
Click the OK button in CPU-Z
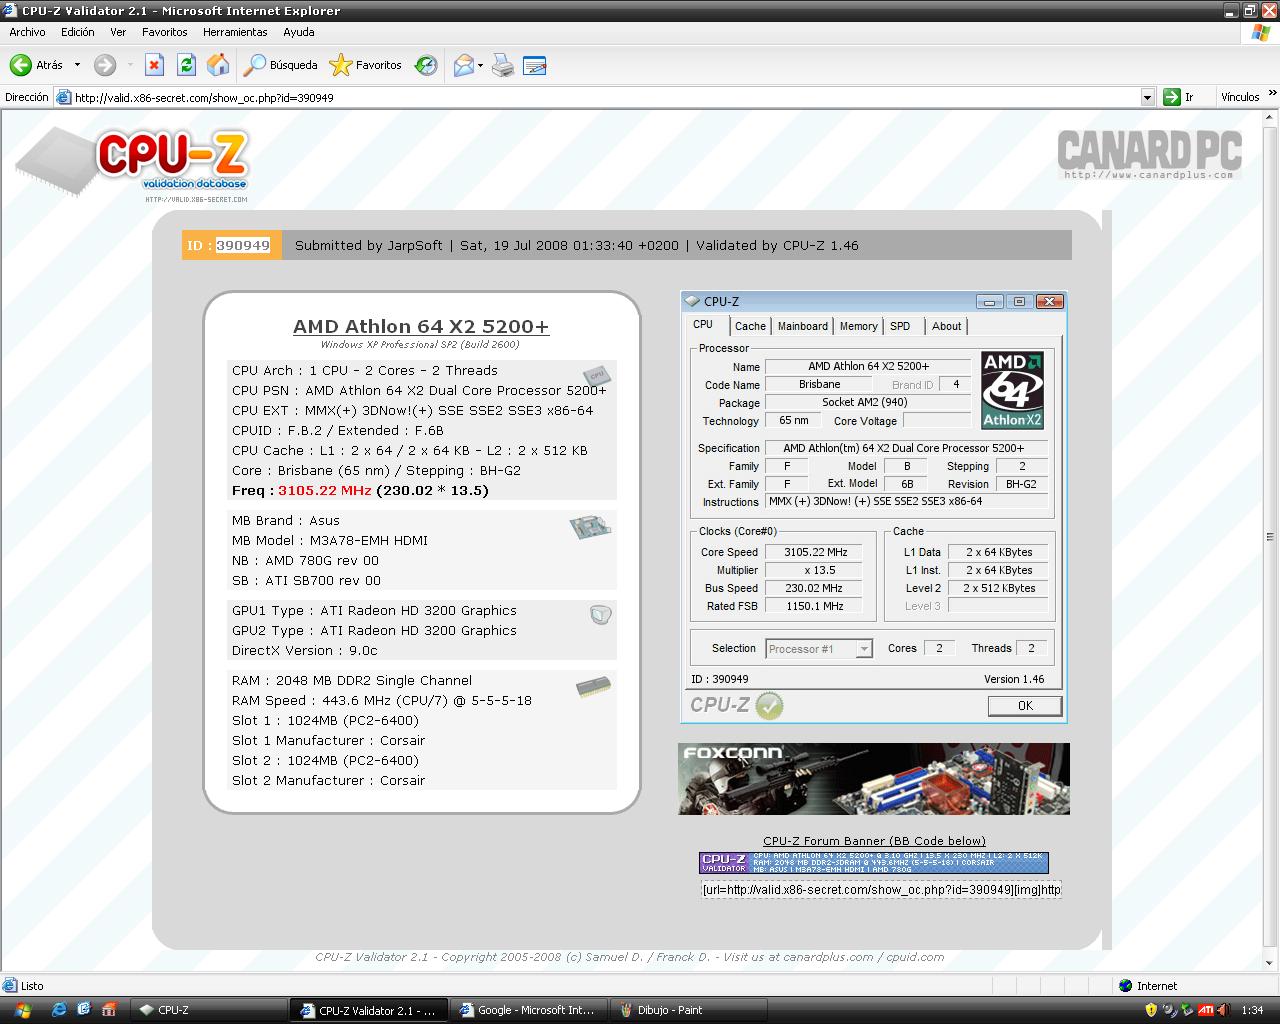(1025, 705)
